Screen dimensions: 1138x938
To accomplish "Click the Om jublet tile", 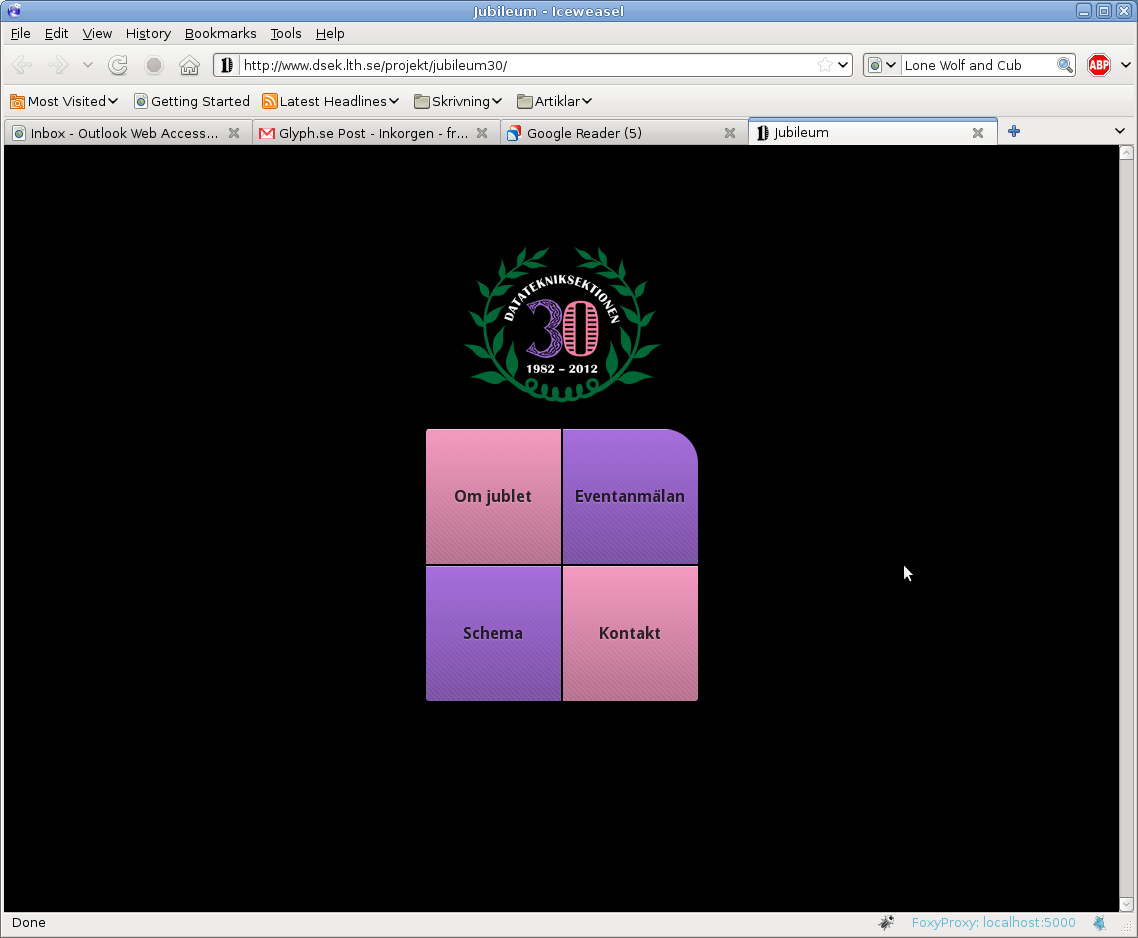I will click(493, 497).
